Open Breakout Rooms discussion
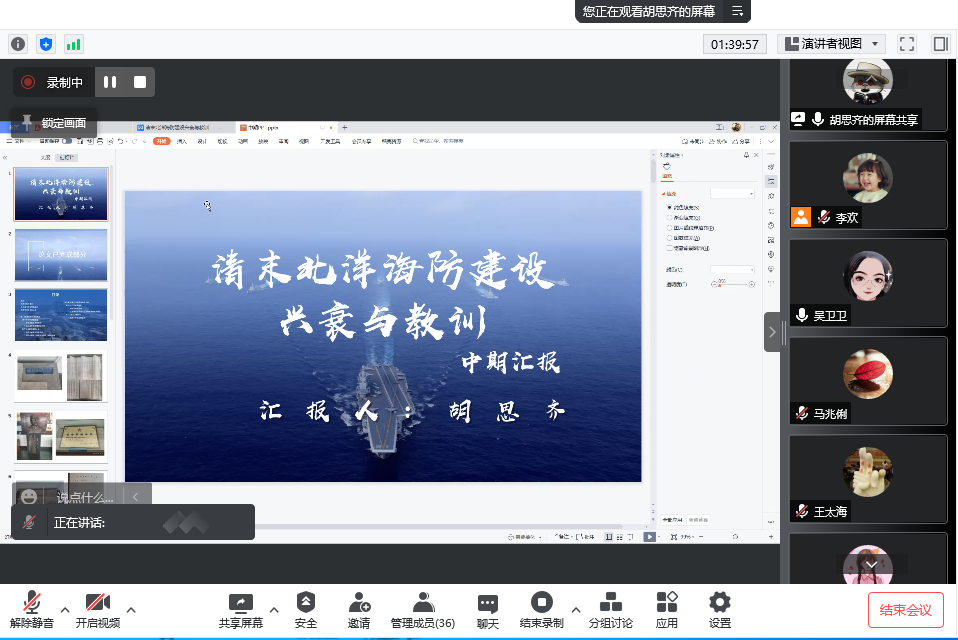The image size is (958, 640). tap(610, 603)
